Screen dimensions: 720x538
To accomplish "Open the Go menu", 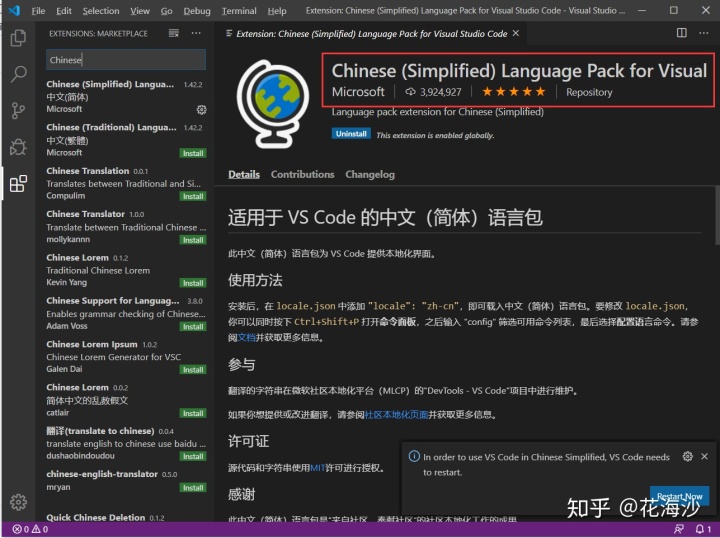I will (166, 11).
